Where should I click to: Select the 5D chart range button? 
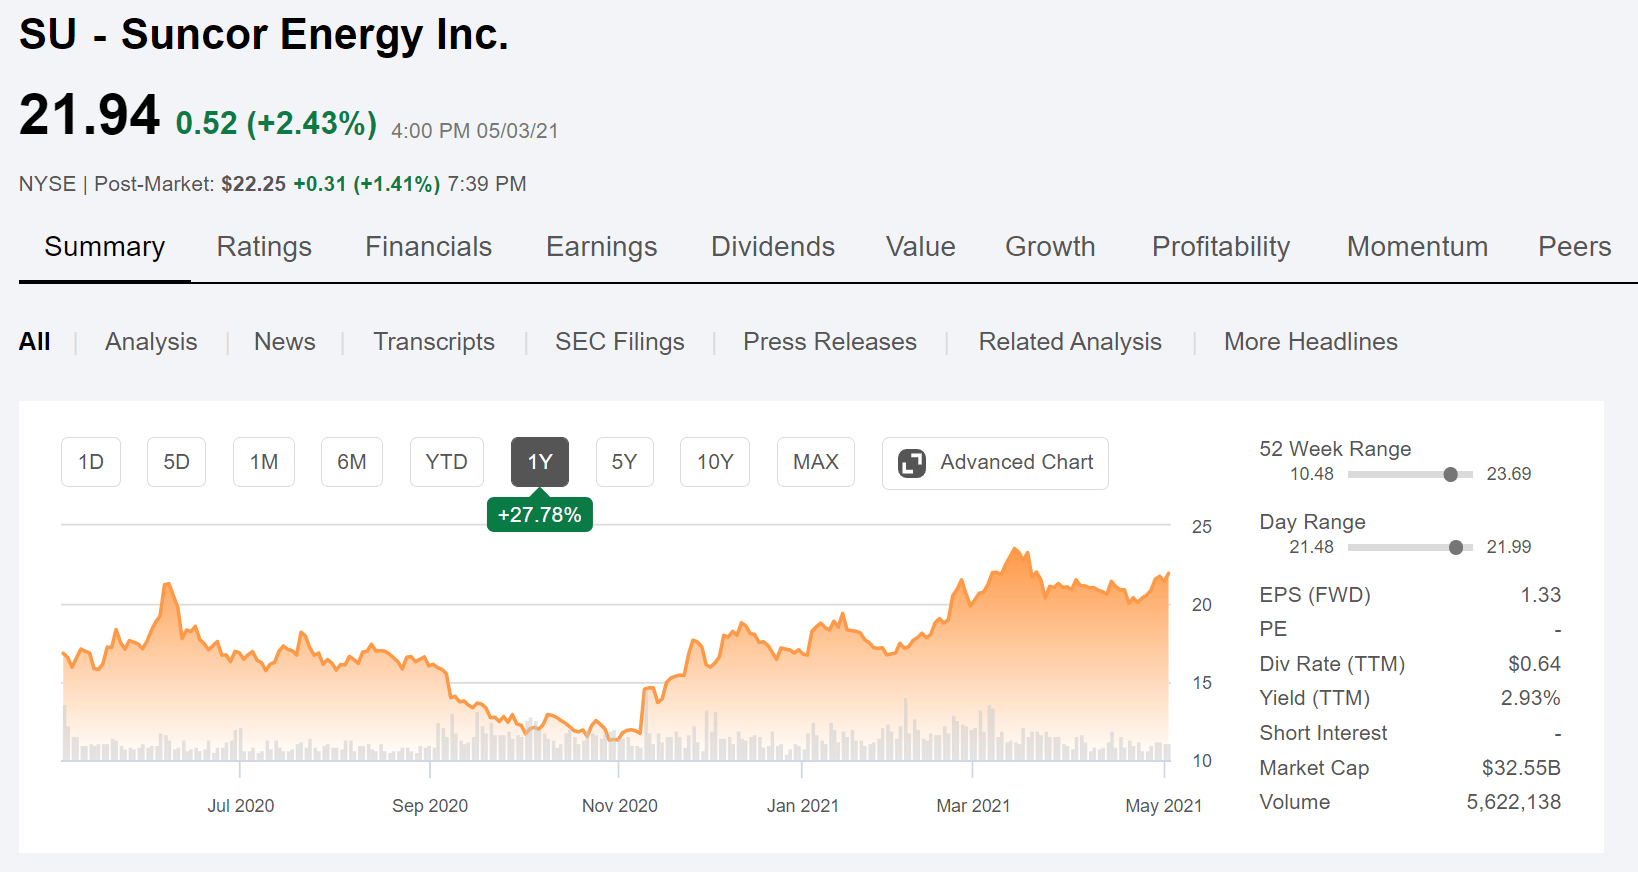[176, 462]
